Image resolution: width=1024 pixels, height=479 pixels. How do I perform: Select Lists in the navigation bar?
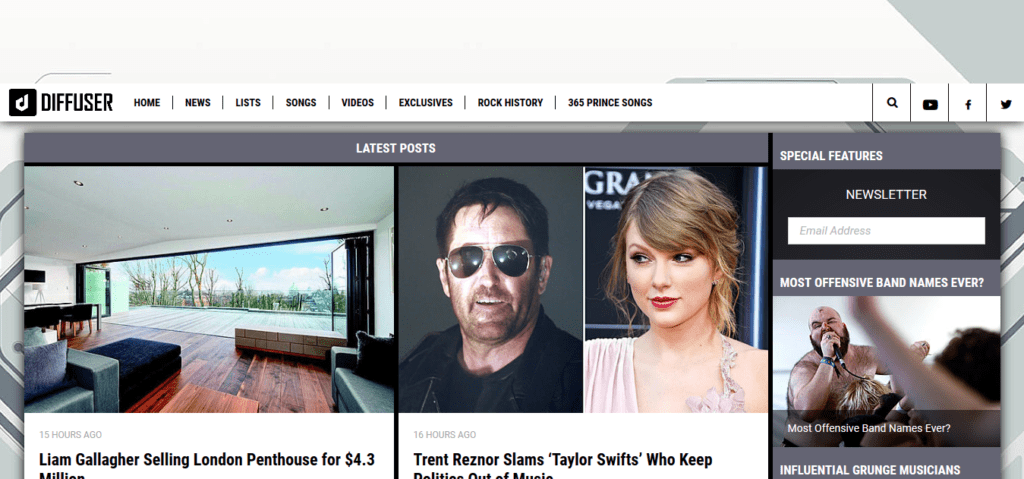pyautogui.click(x=248, y=103)
